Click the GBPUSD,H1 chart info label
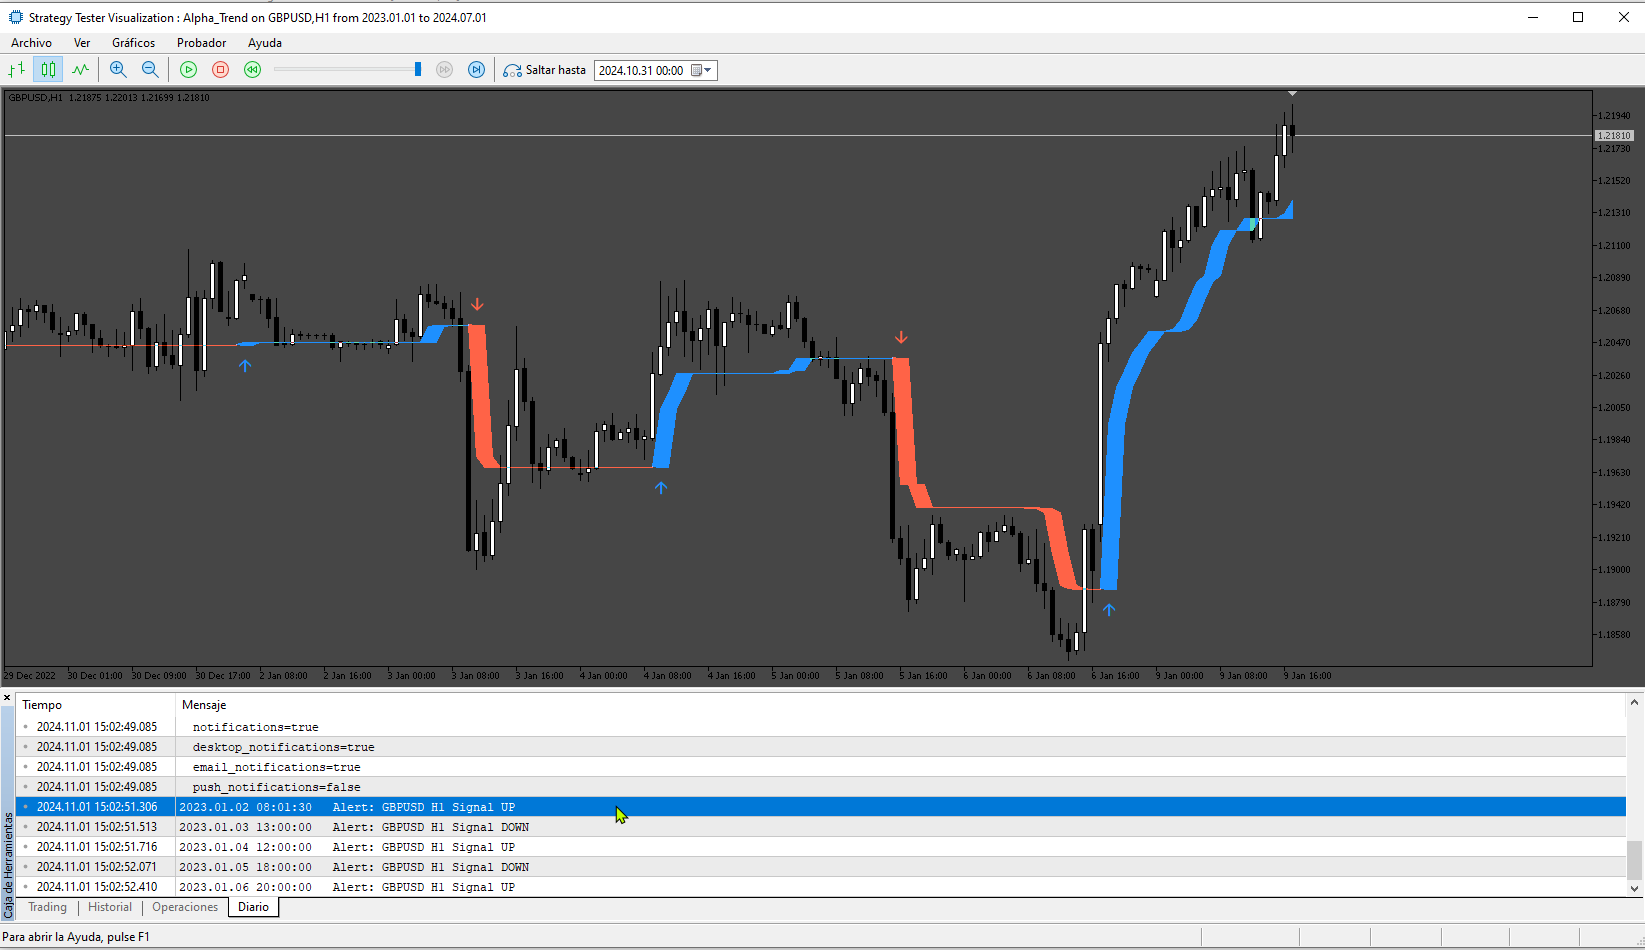This screenshot has width=1645, height=950. click(x=109, y=97)
